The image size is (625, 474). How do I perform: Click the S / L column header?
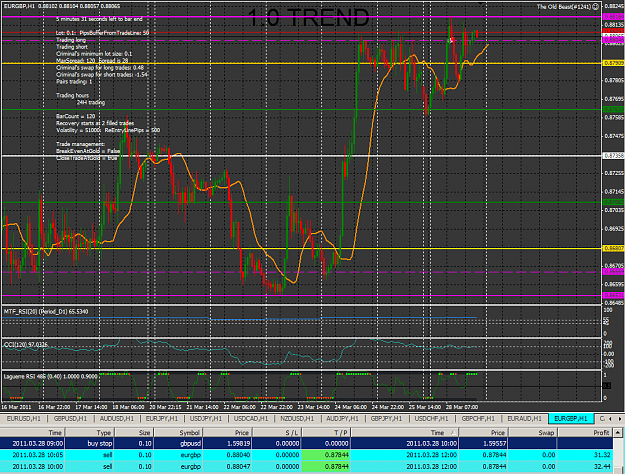pyautogui.click(x=277, y=433)
